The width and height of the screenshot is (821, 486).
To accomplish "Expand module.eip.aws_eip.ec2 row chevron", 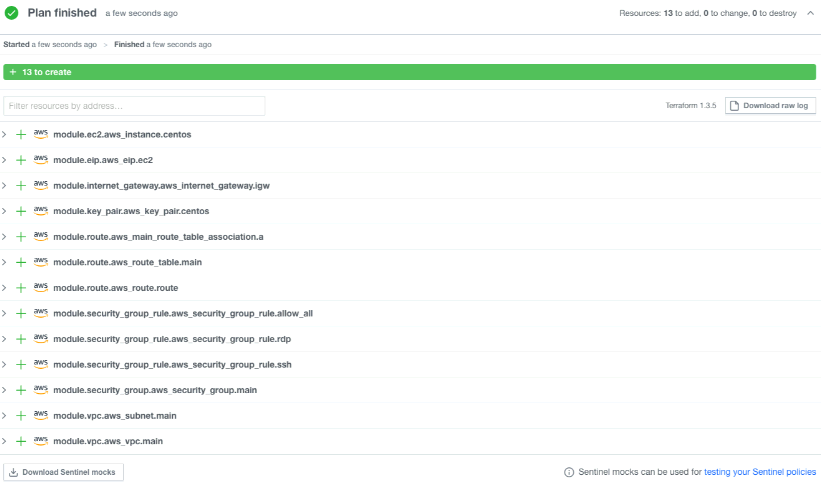I will tap(4, 160).
